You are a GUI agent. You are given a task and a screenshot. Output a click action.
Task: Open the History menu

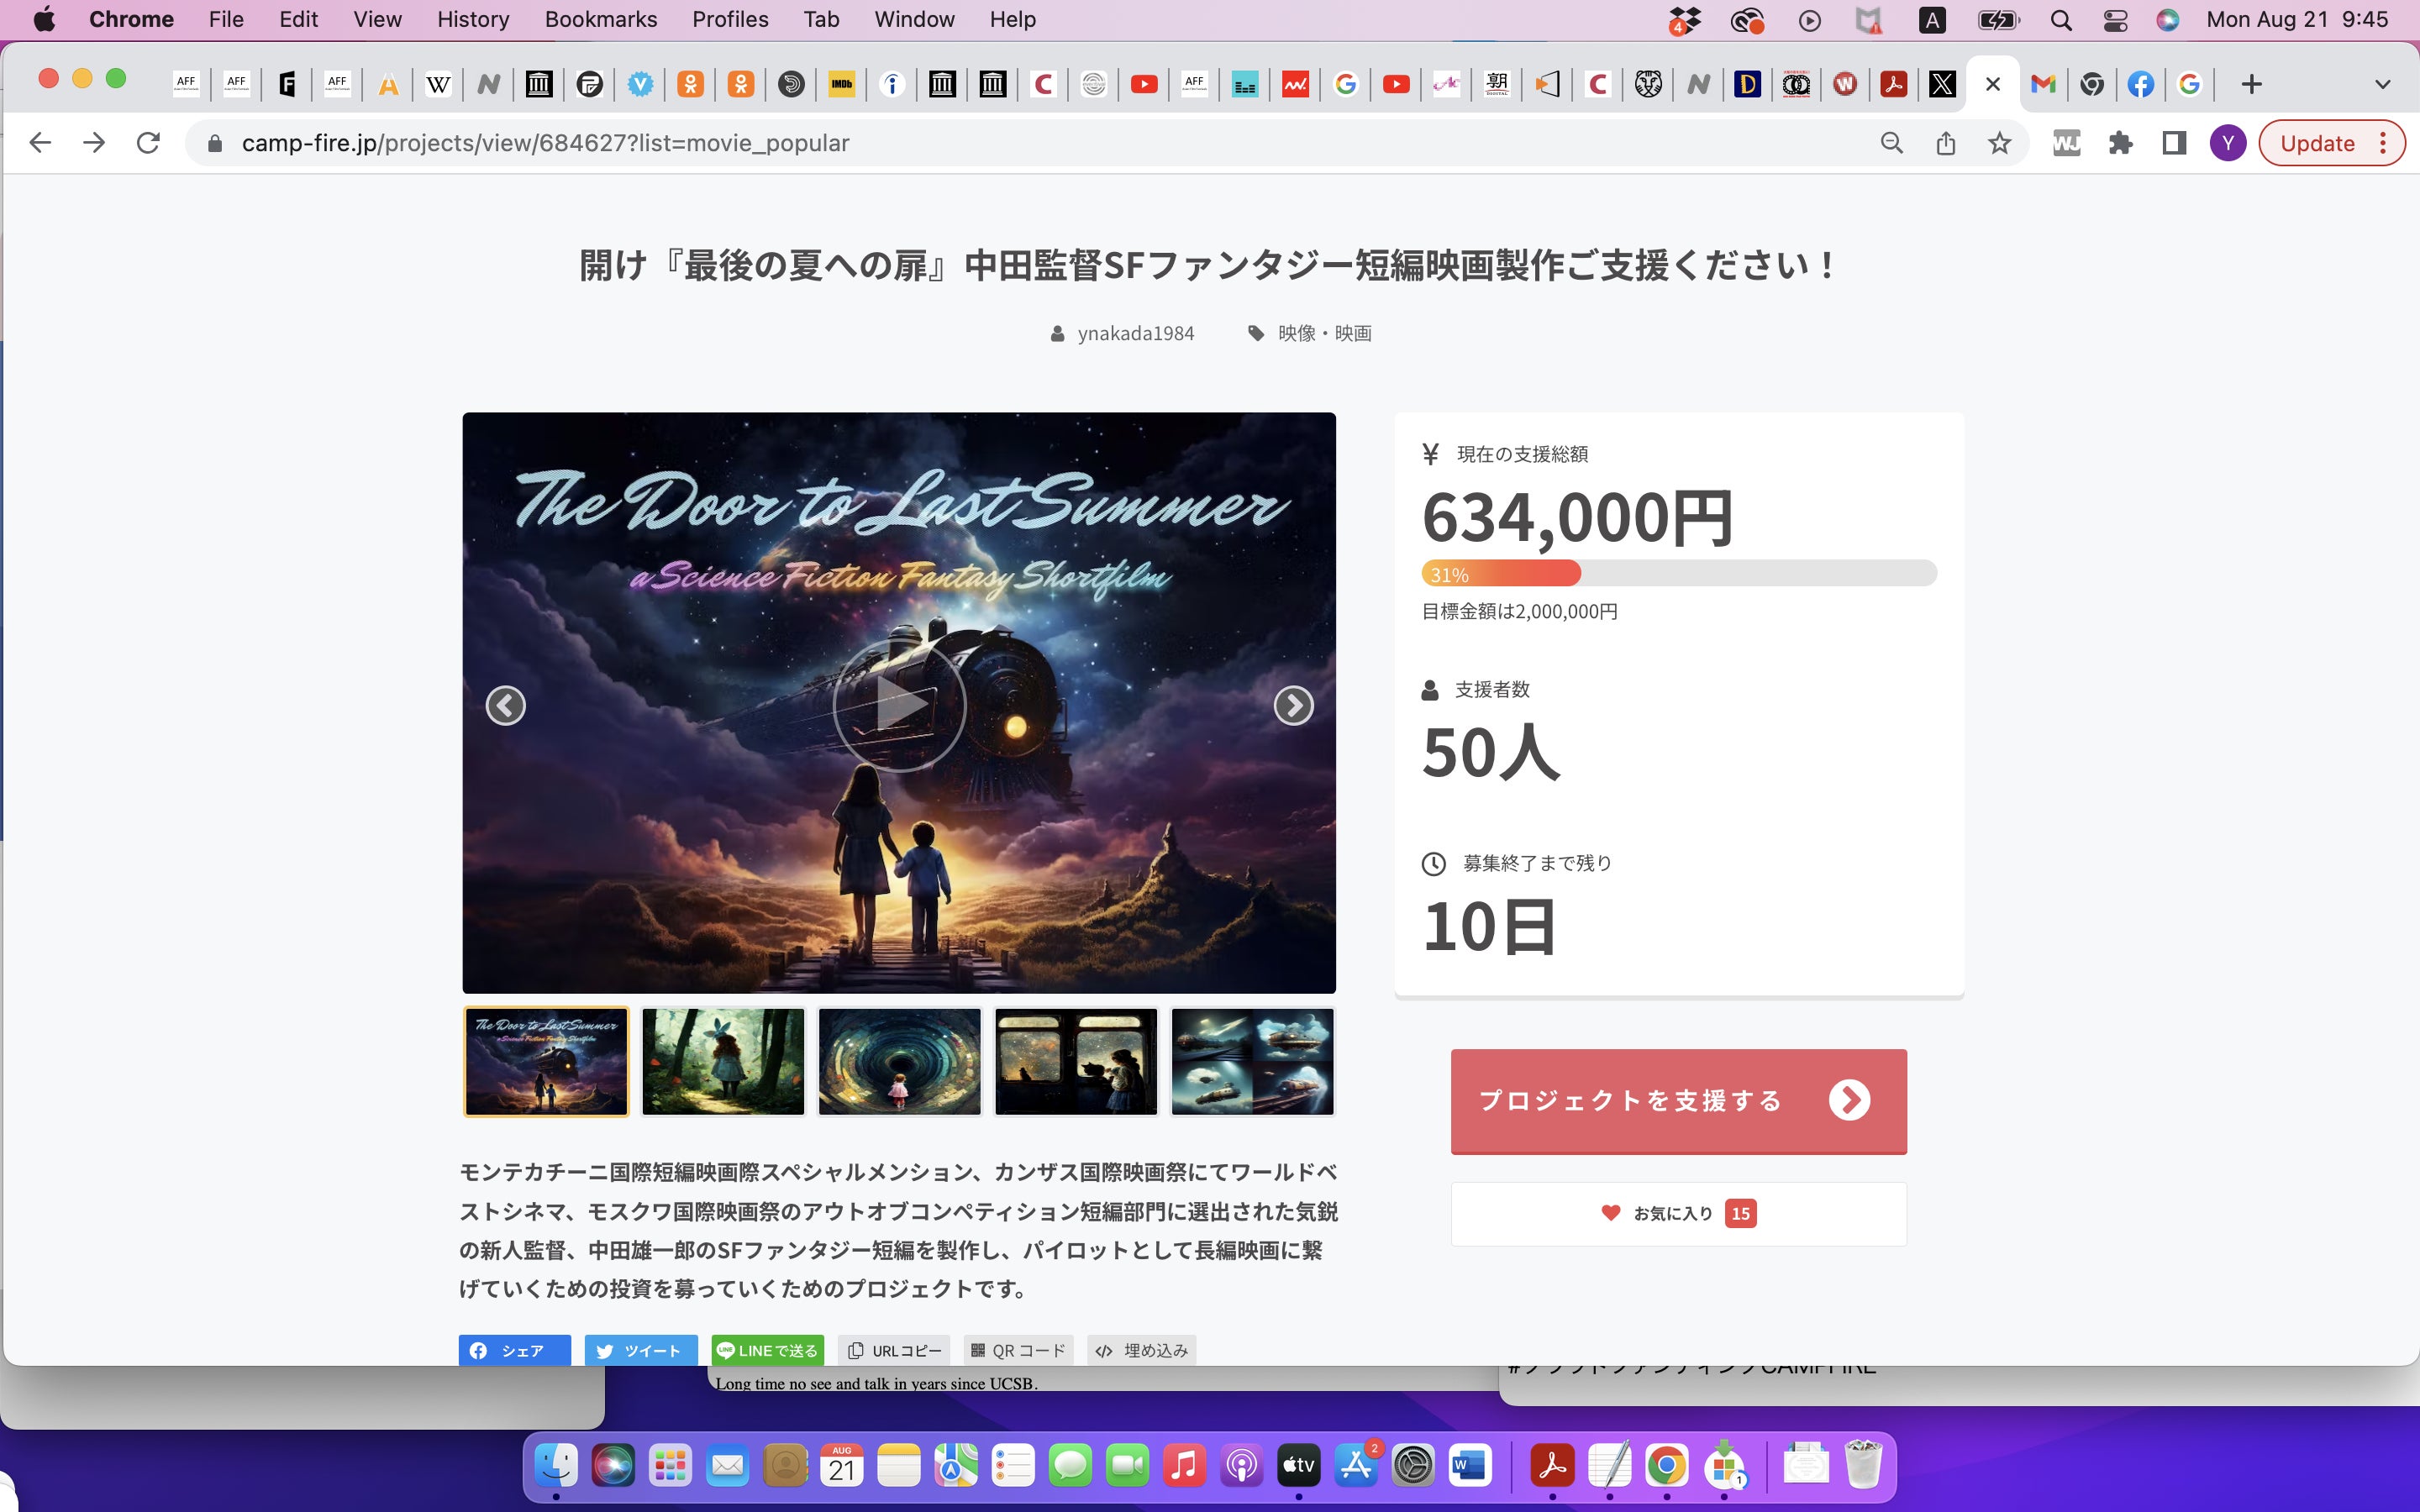tap(472, 20)
